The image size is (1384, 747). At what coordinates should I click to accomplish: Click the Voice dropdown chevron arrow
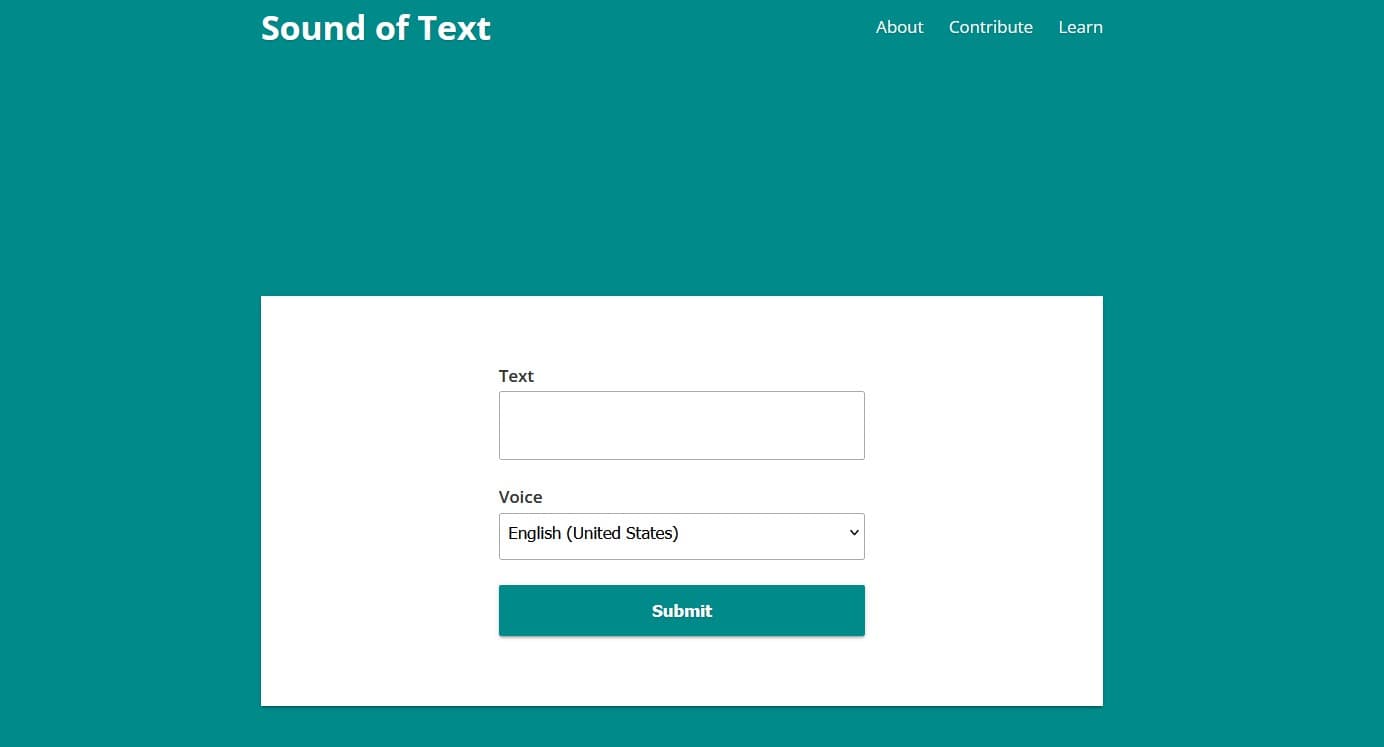click(854, 533)
